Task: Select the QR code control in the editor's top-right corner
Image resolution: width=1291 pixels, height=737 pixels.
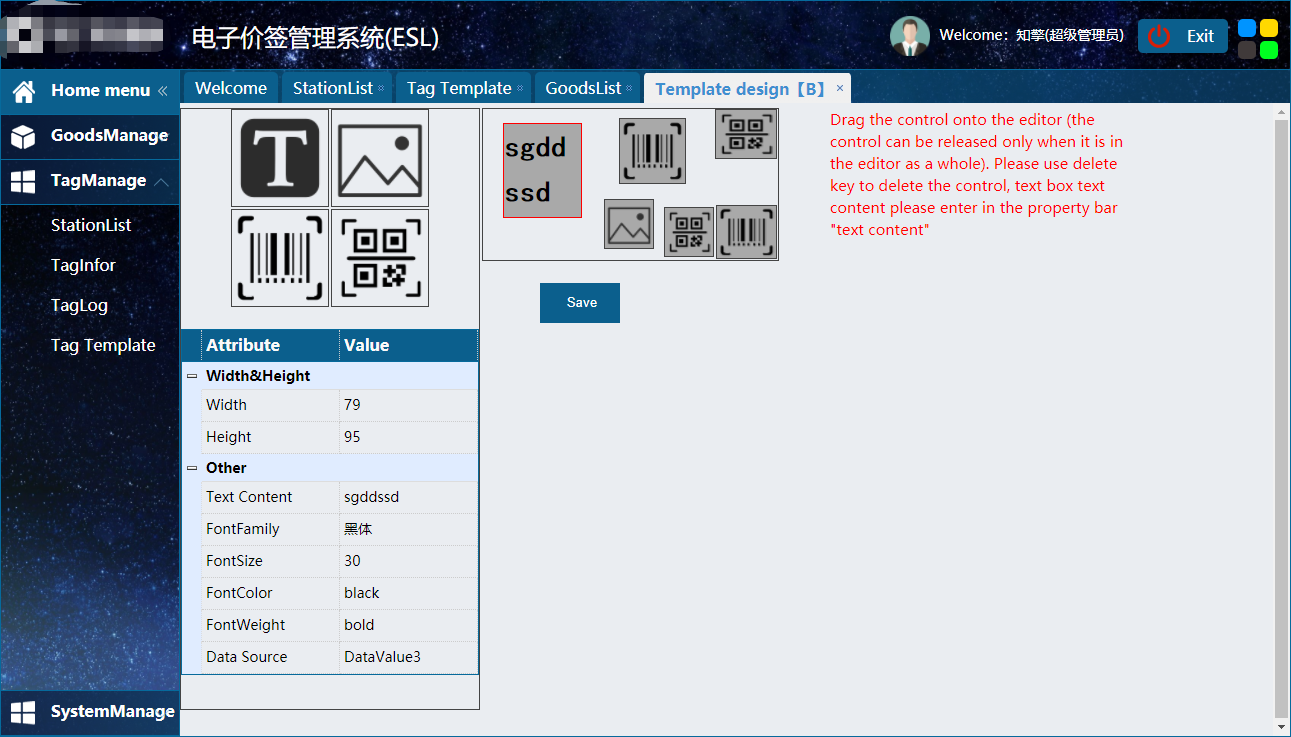Action: (x=746, y=134)
